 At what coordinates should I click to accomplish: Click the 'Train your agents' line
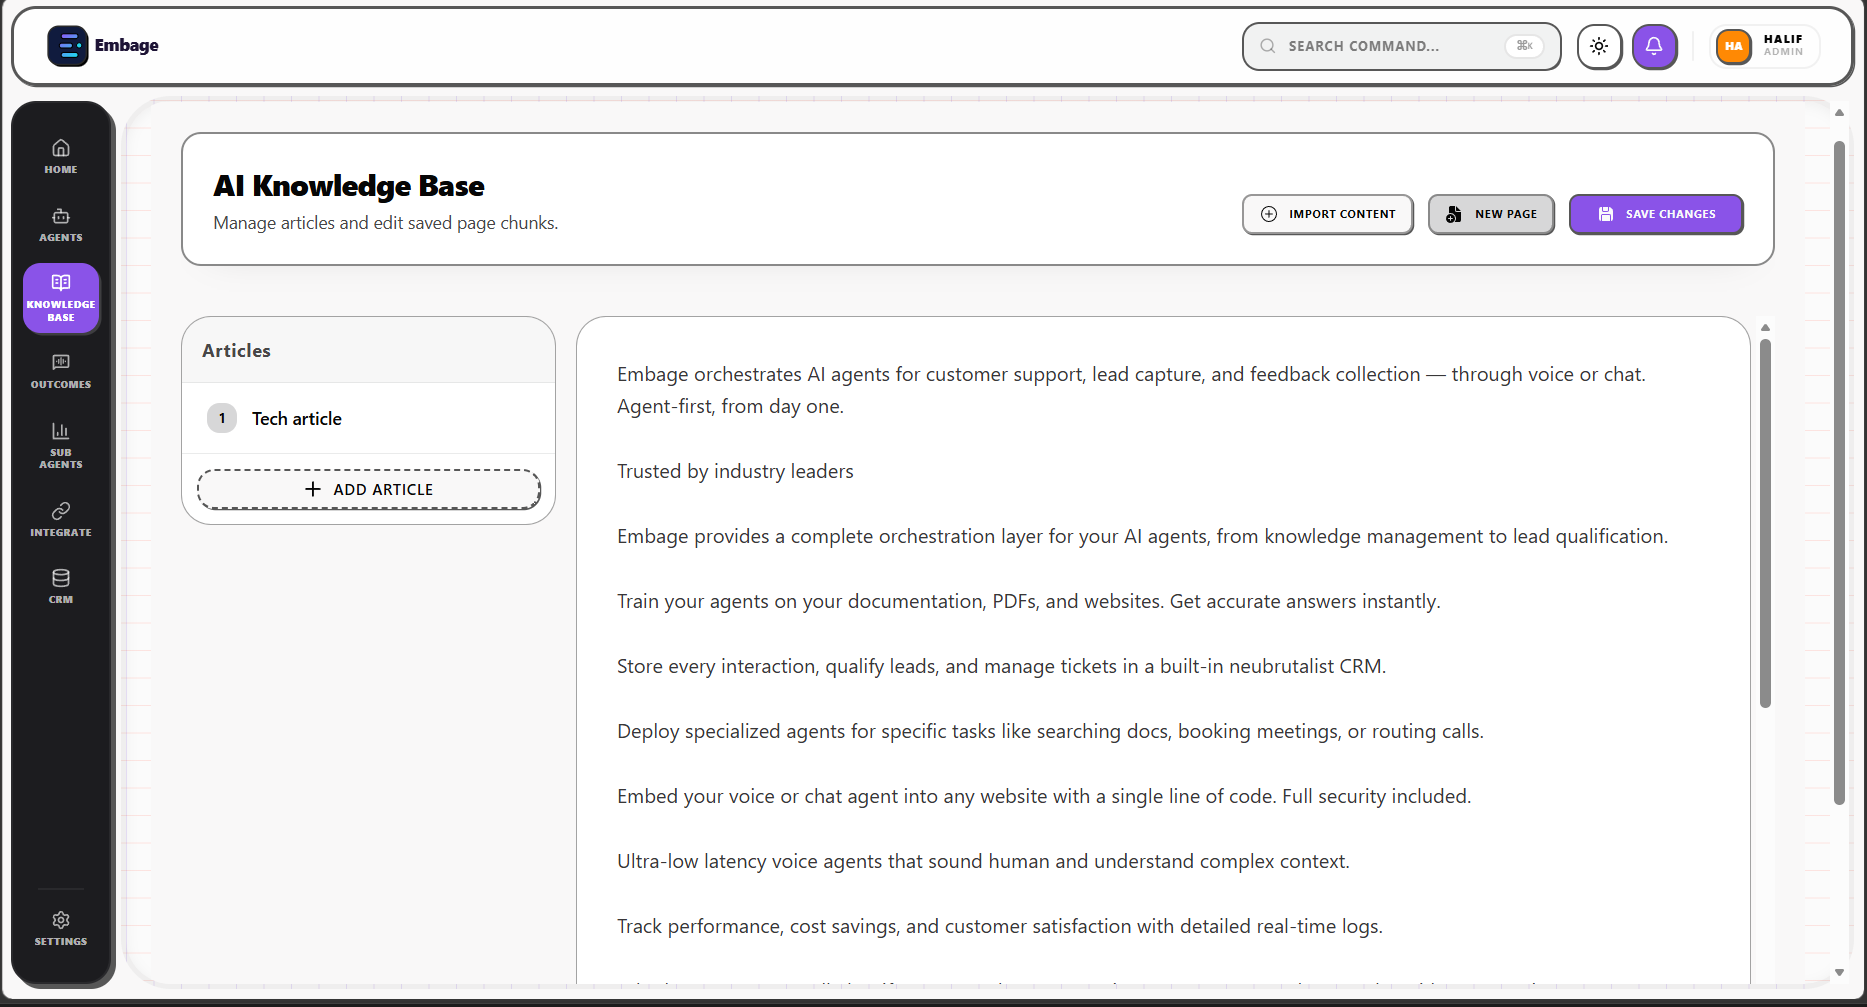click(x=1028, y=601)
